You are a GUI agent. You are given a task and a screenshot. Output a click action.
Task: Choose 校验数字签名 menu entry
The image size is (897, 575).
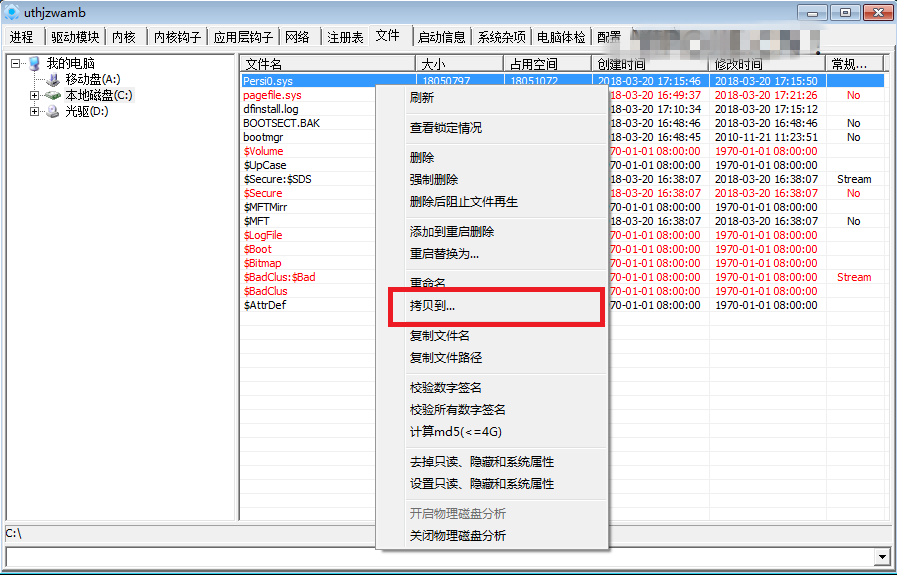pyautogui.click(x=492, y=388)
